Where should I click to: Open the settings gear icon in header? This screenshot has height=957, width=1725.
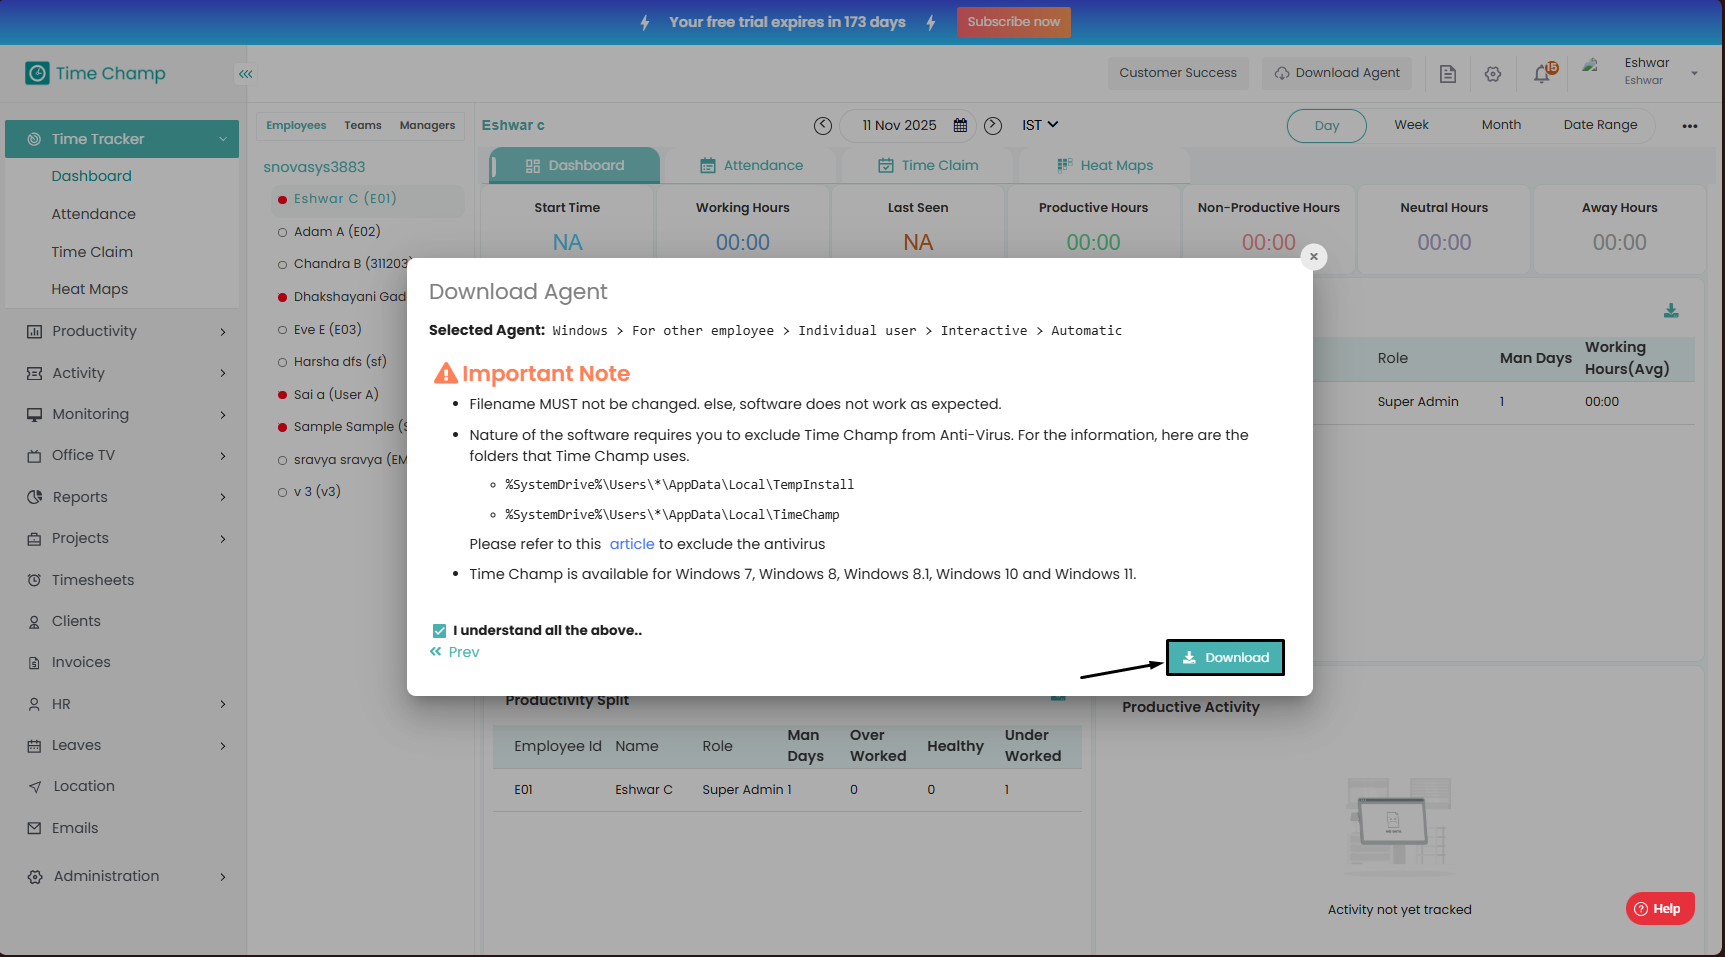1493,74
